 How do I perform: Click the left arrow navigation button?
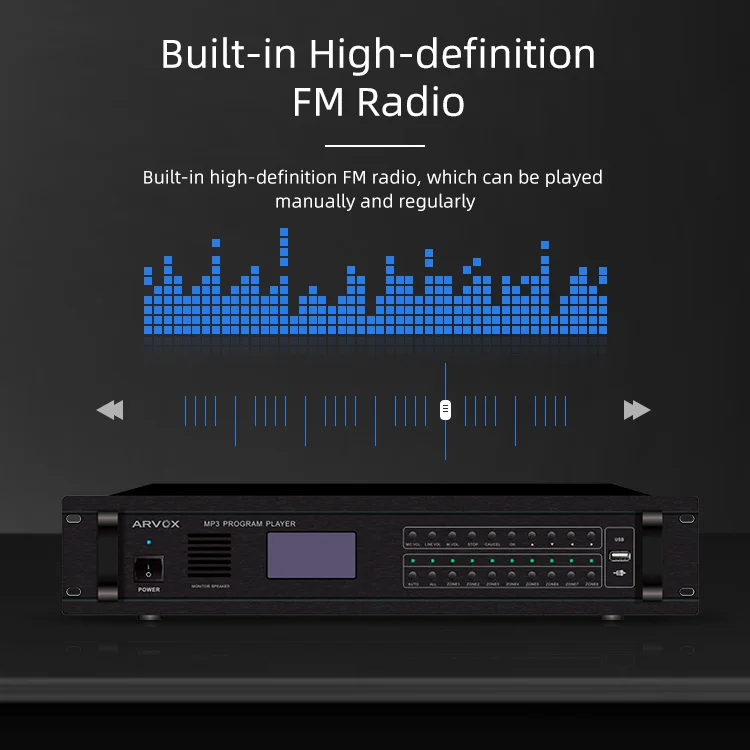(x=571, y=535)
